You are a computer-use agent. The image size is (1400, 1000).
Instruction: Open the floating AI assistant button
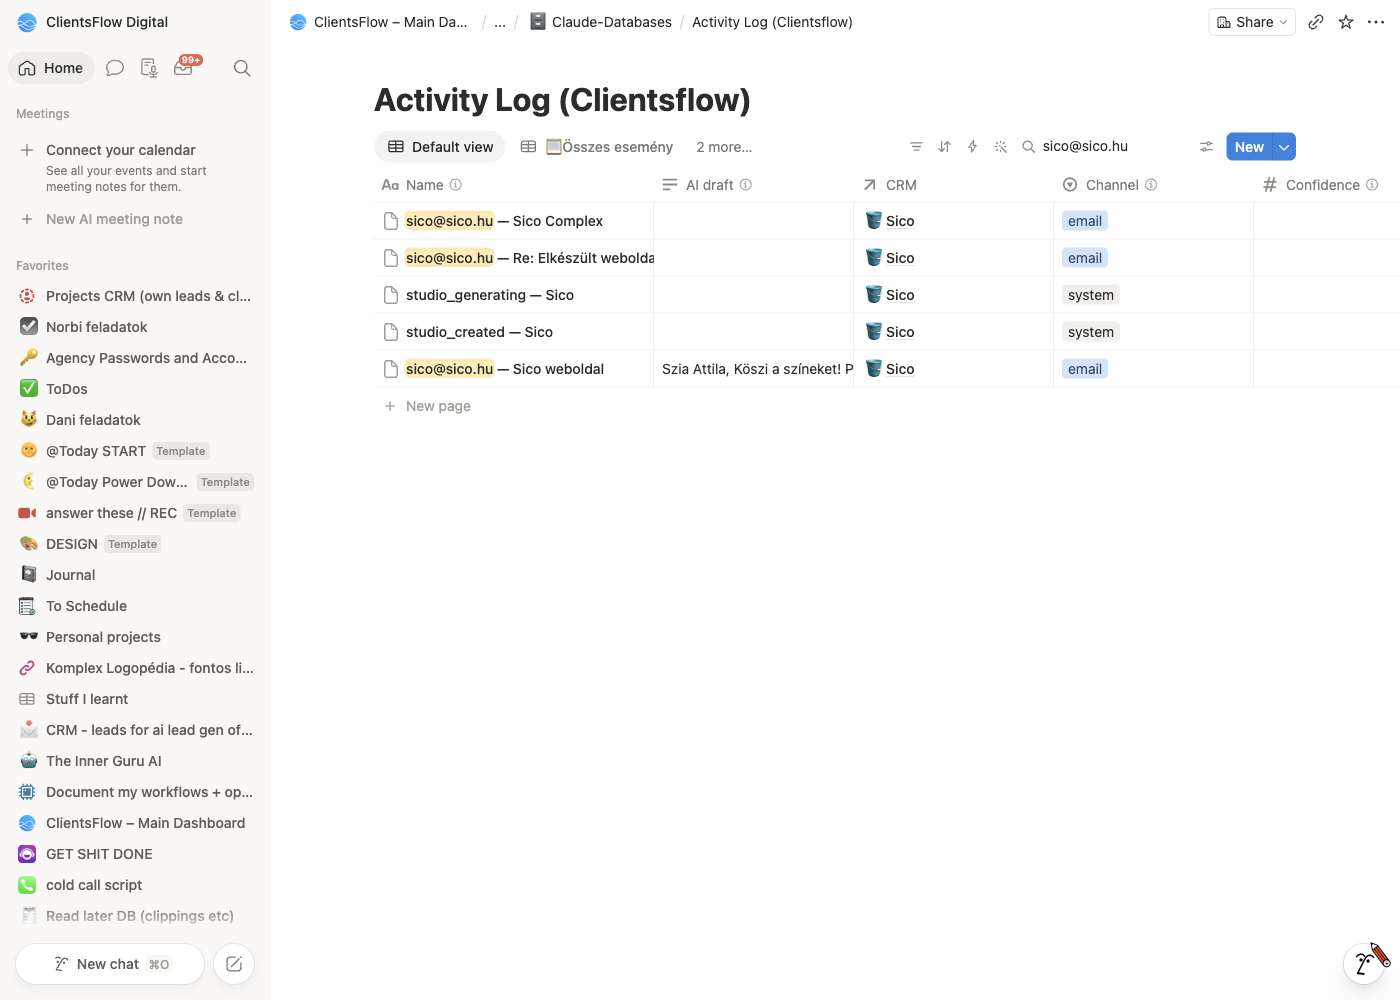pos(1364,963)
